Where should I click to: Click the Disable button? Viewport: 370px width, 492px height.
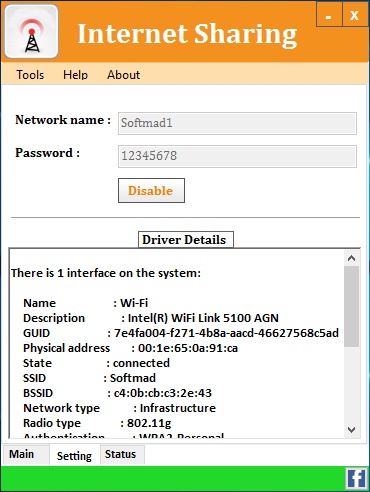[x=151, y=191]
